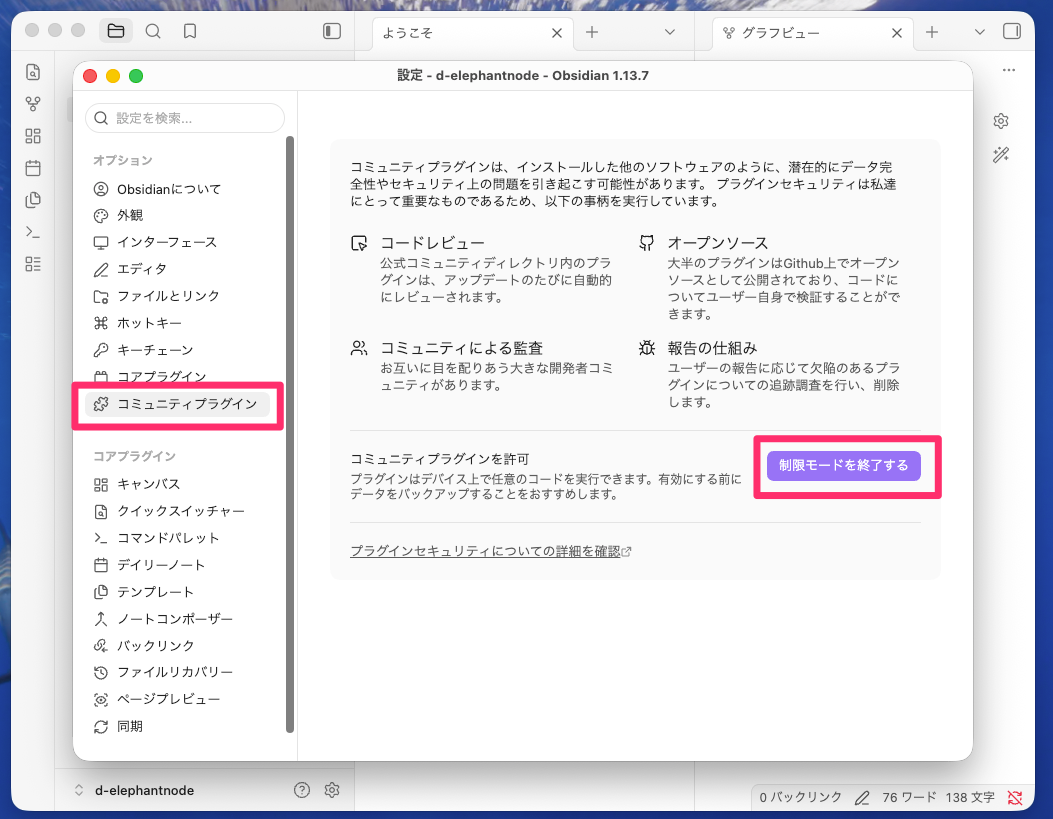Click the pencil edit mode icon in status bar
Image resolution: width=1053 pixels, height=819 pixels.
(862, 798)
